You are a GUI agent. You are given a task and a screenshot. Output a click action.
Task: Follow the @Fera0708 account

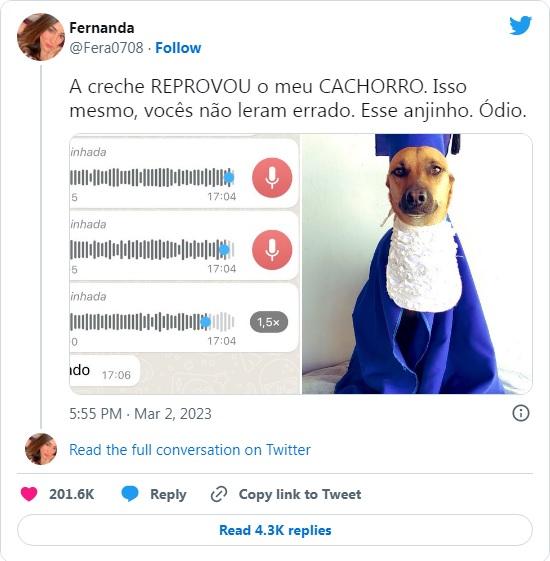pyautogui.click(x=178, y=48)
